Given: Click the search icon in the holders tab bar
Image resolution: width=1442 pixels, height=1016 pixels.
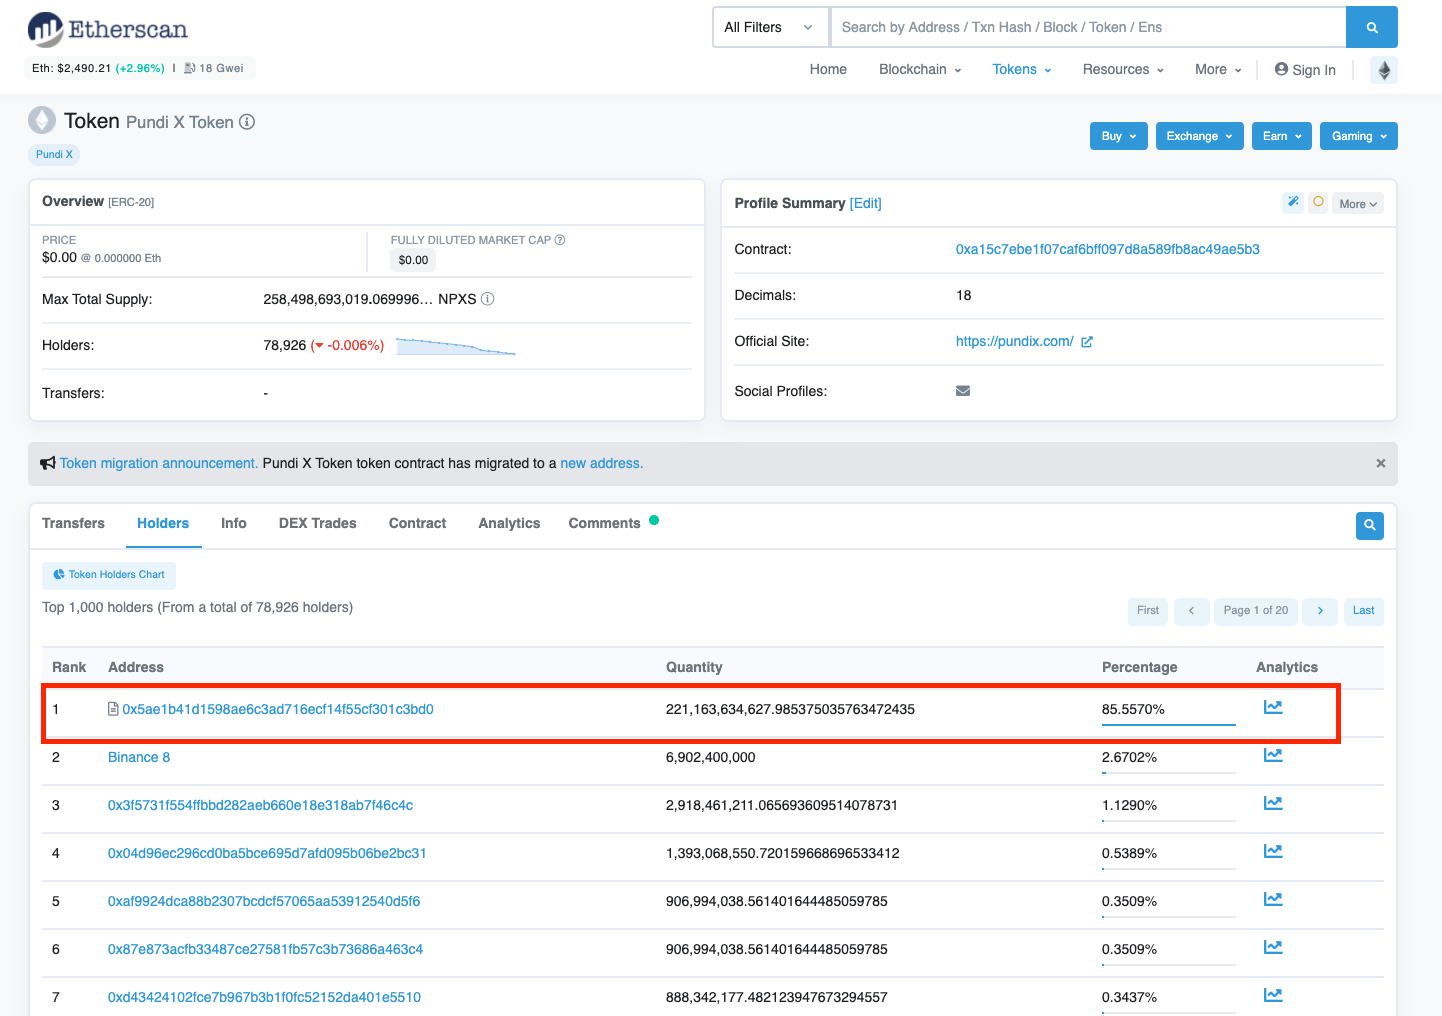Looking at the screenshot, I should (x=1369, y=525).
